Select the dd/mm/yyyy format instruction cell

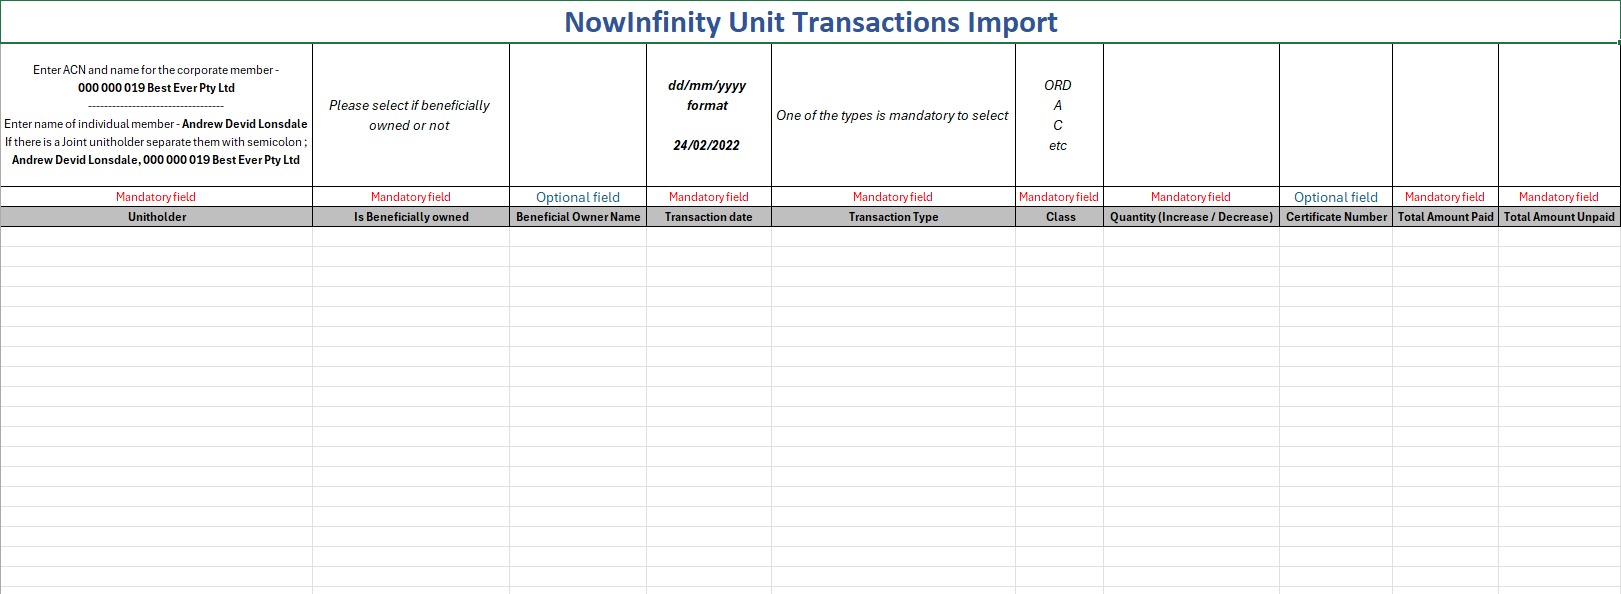[x=708, y=115]
